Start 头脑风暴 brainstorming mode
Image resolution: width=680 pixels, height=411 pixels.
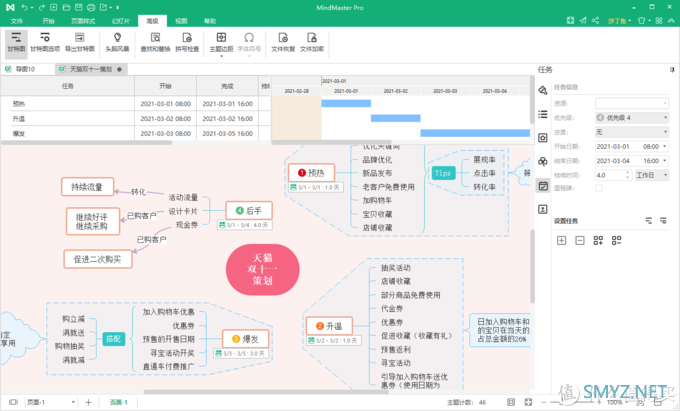click(117, 43)
